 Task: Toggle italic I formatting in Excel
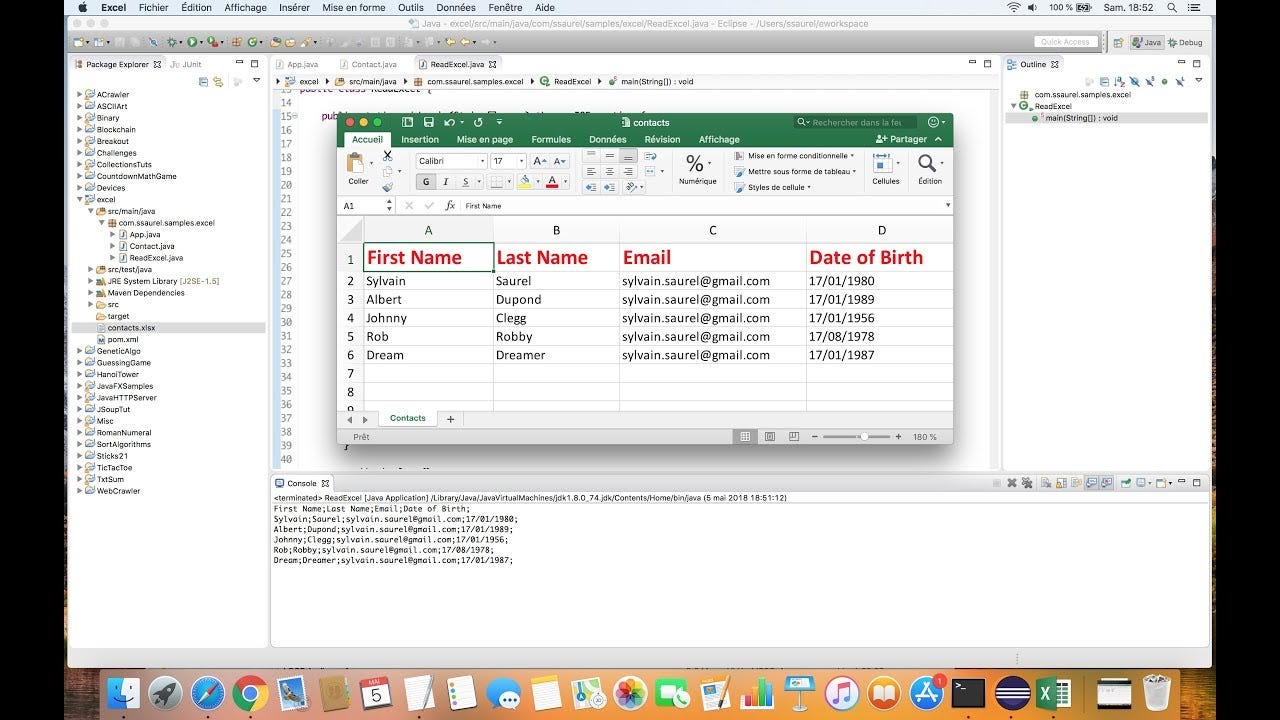coord(446,182)
